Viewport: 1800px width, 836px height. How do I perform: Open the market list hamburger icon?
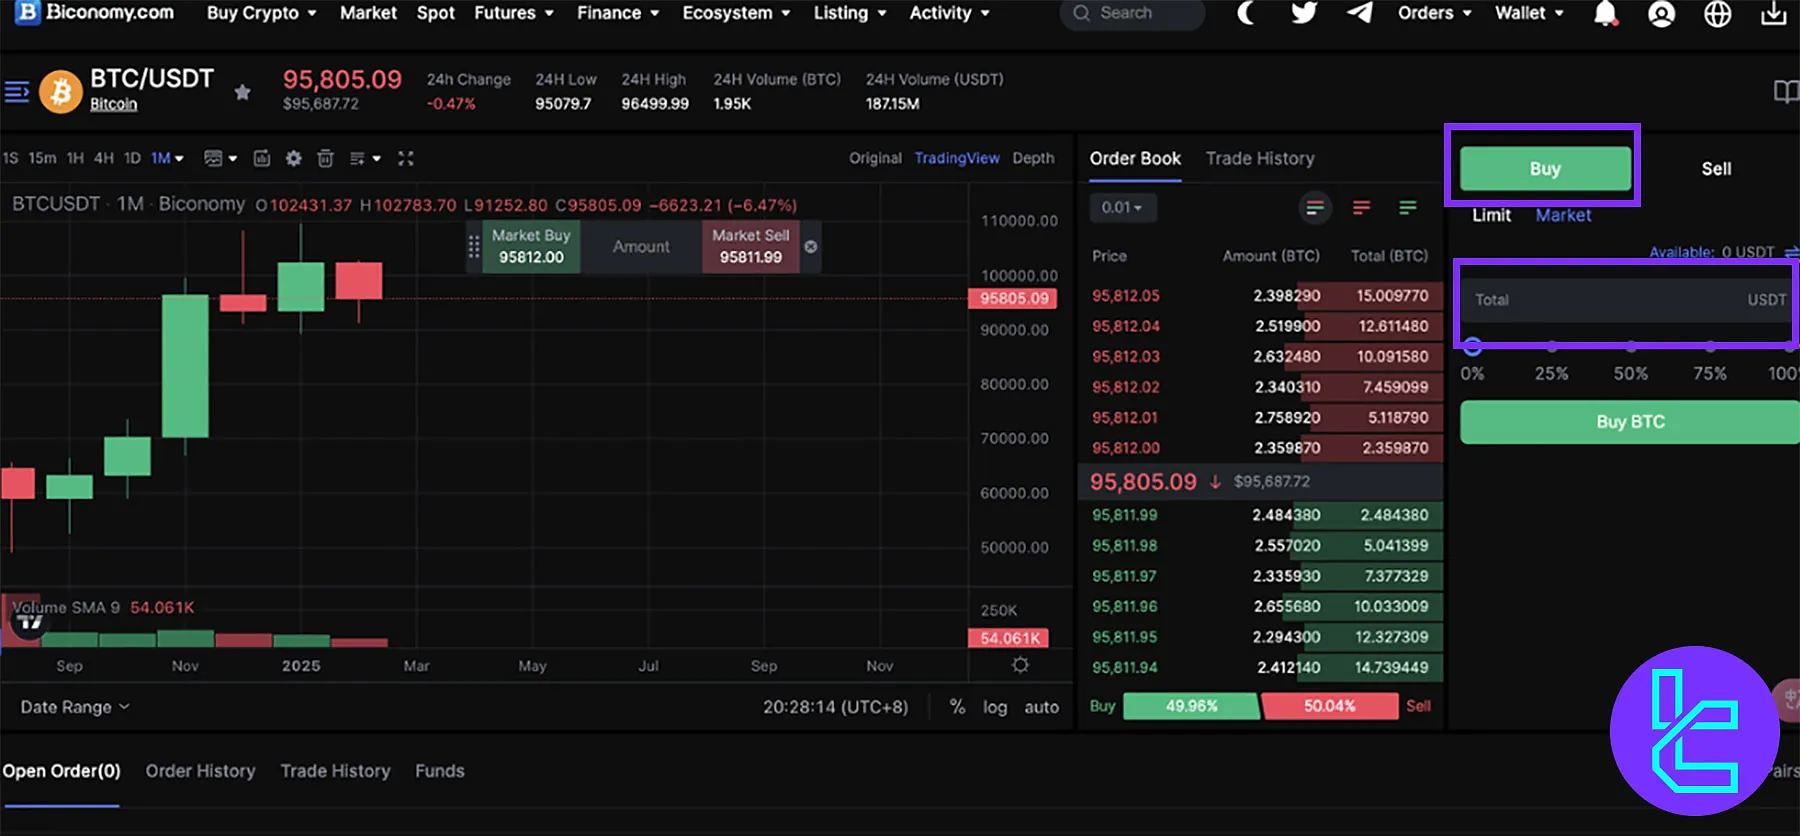(17, 92)
